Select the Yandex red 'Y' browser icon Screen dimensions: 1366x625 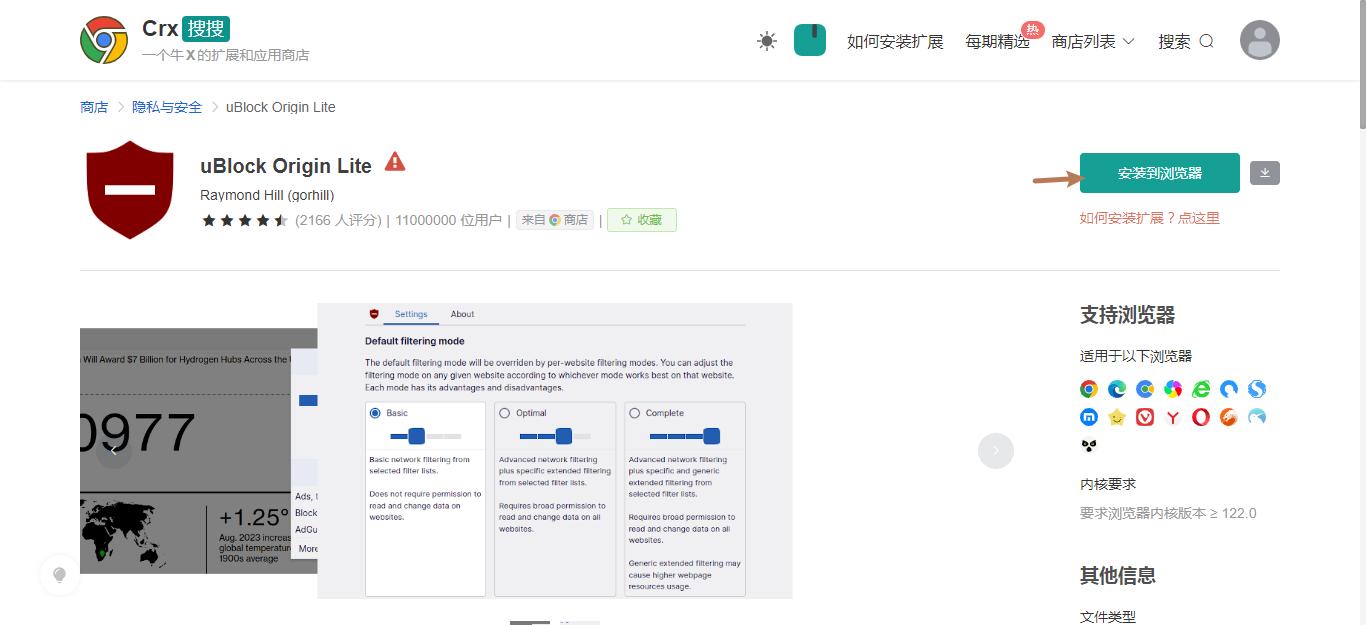(x=1173, y=417)
